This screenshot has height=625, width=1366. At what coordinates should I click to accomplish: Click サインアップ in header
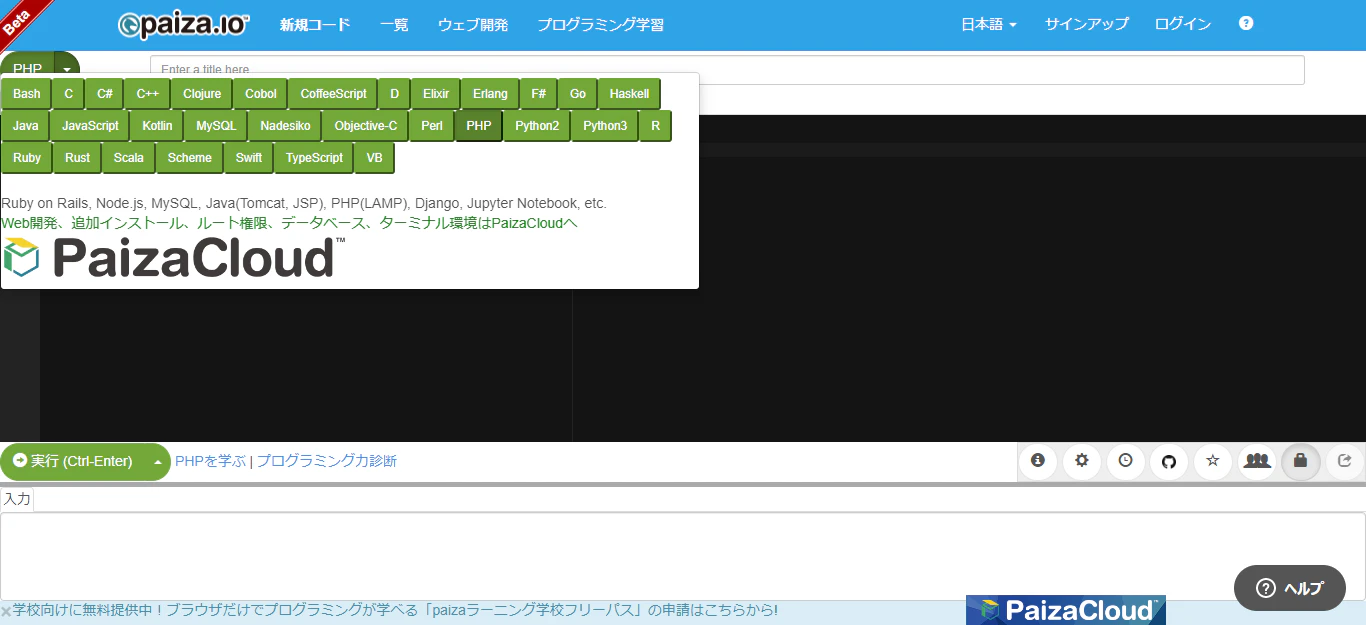[x=1087, y=25]
